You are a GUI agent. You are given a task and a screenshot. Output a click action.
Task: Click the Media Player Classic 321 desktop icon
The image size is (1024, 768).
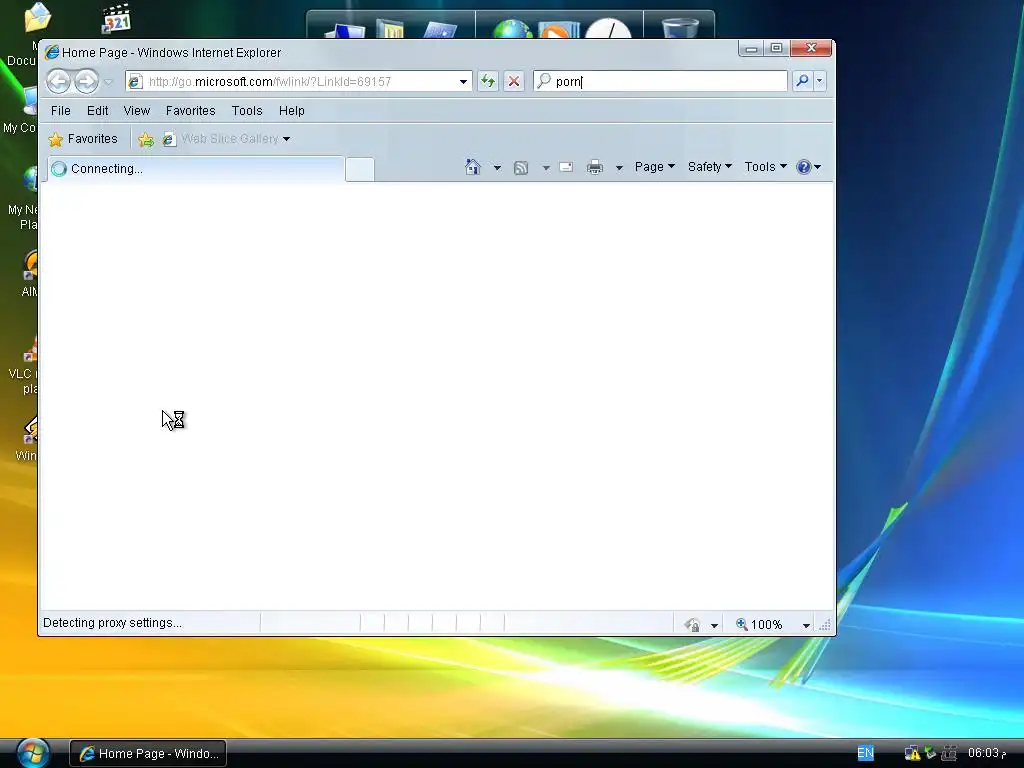point(116,18)
